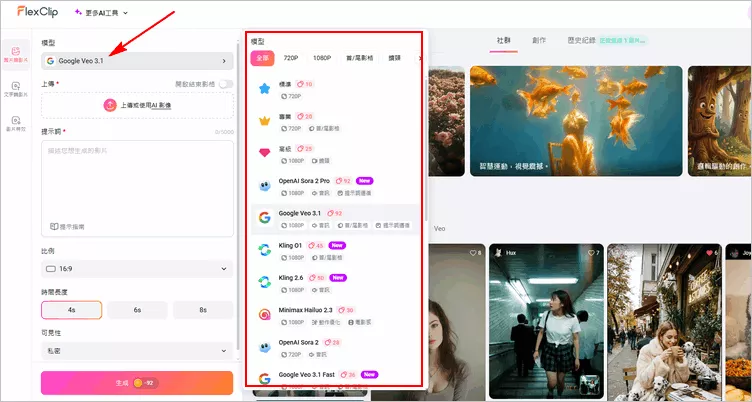The height and width of the screenshot is (402, 752).
Task: Select the image-to-video sidebar icon
Action: (16, 55)
